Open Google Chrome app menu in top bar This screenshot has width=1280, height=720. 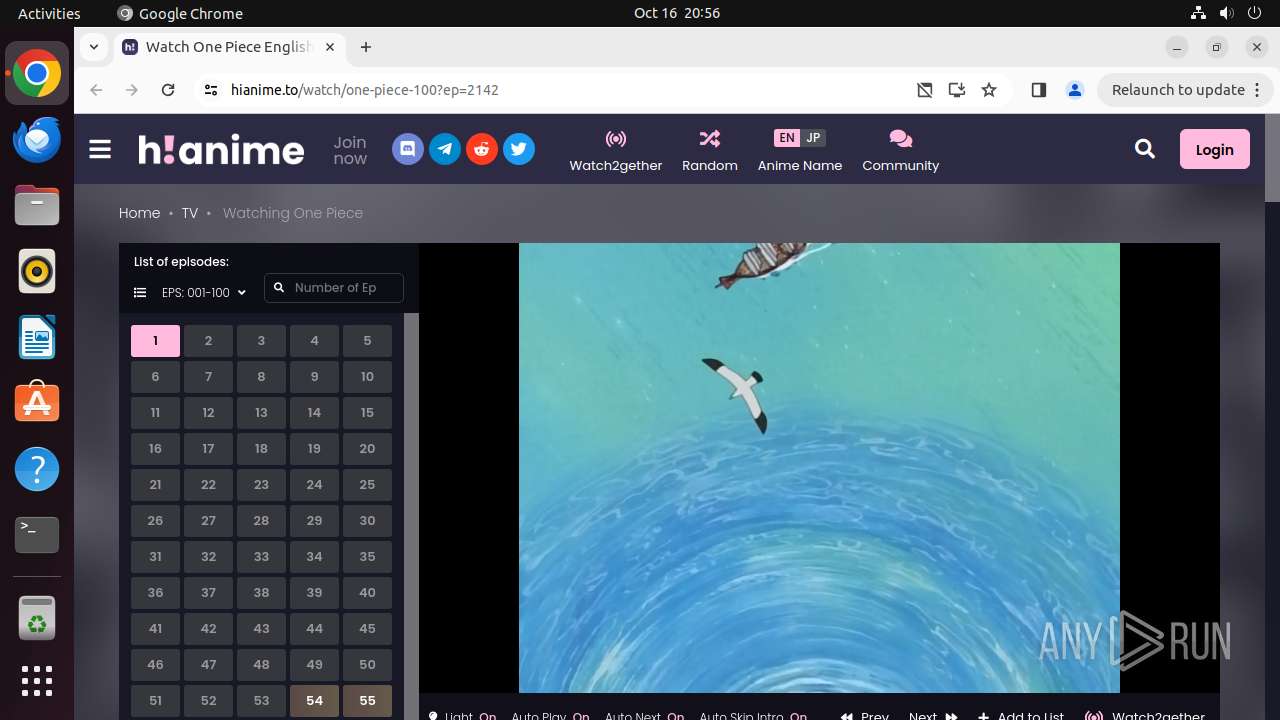coord(180,13)
